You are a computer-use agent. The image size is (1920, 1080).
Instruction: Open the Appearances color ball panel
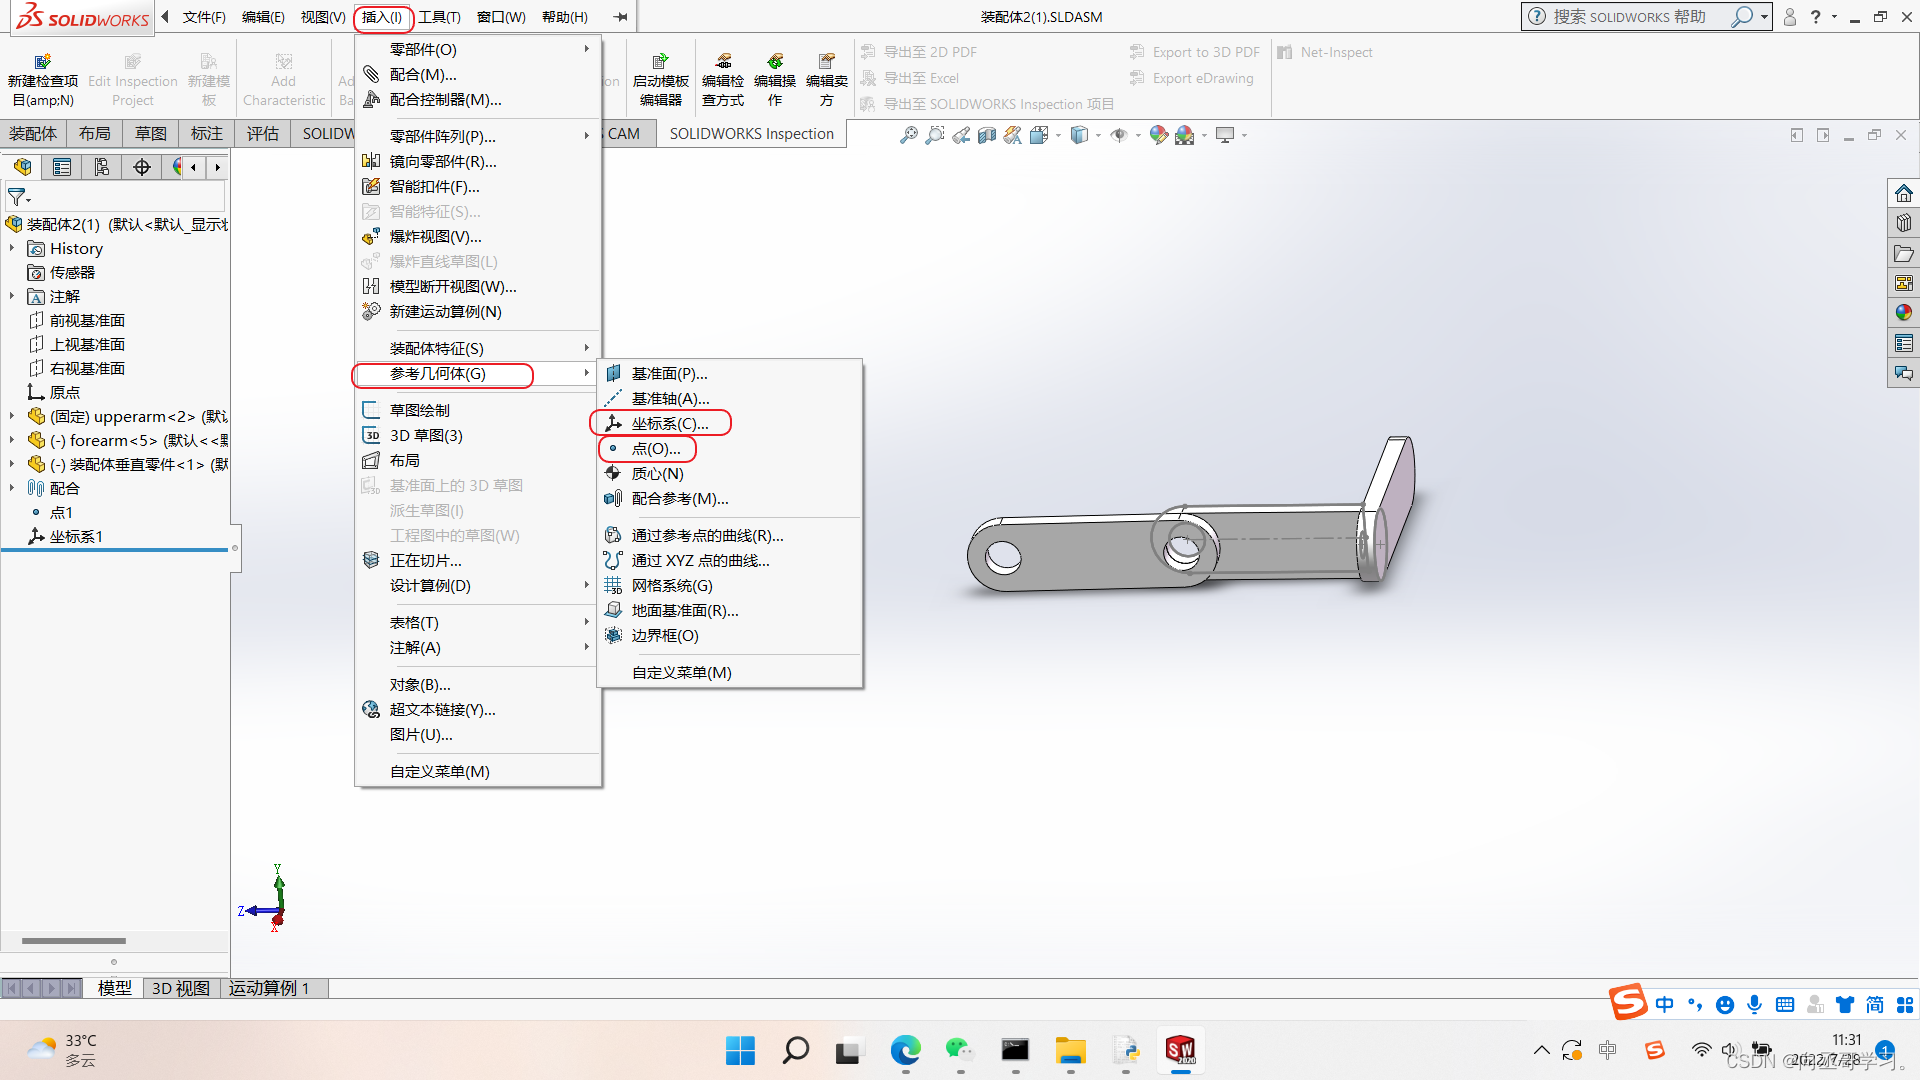[x=1903, y=313]
